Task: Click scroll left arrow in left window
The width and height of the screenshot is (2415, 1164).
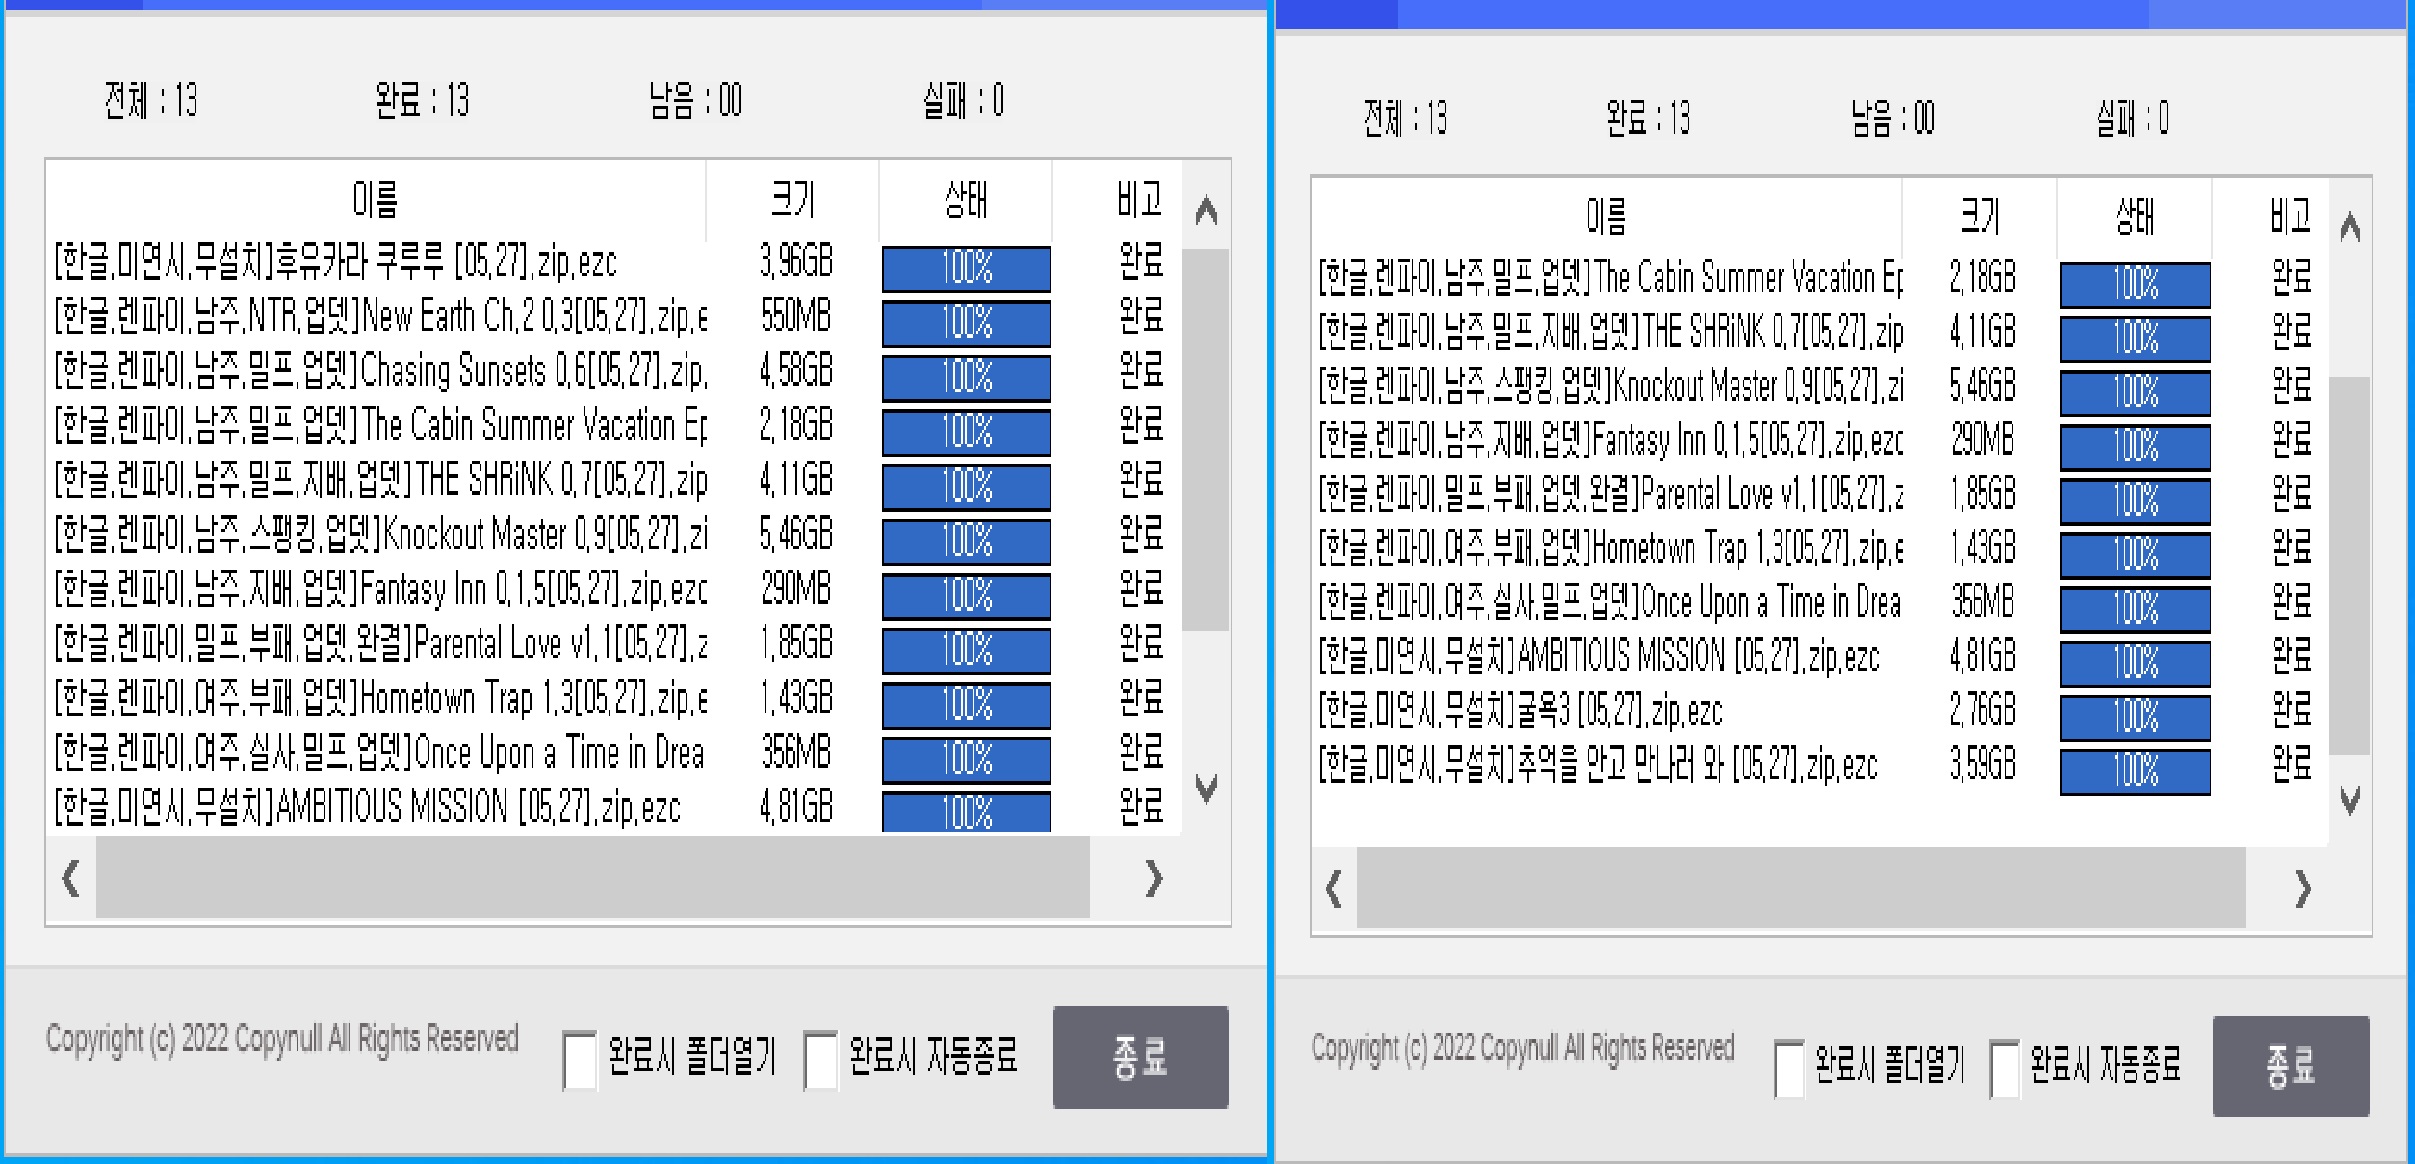Action: (x=70, y=879)
